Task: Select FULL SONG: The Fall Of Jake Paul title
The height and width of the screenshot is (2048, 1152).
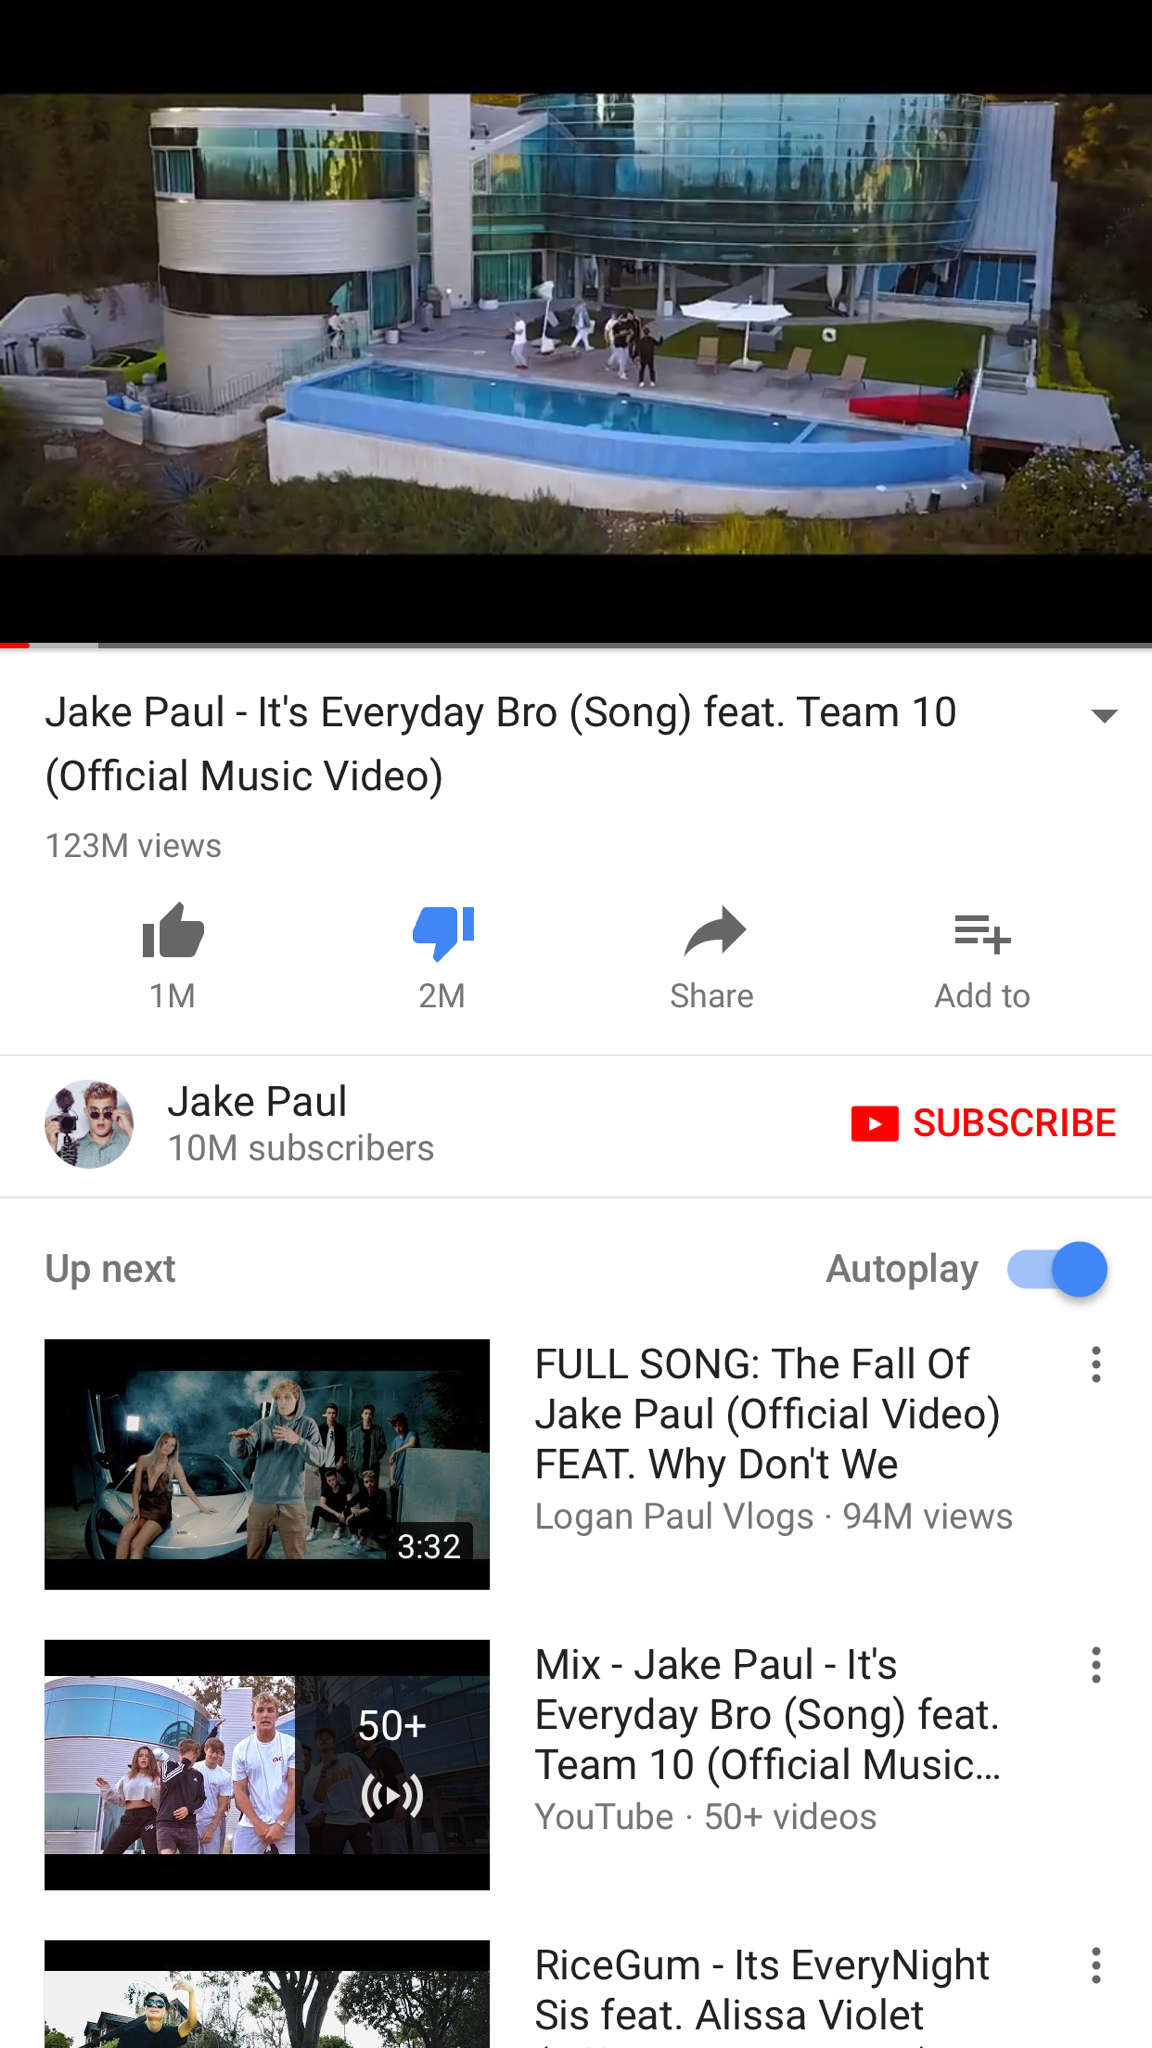Action: pos(767,1414)
